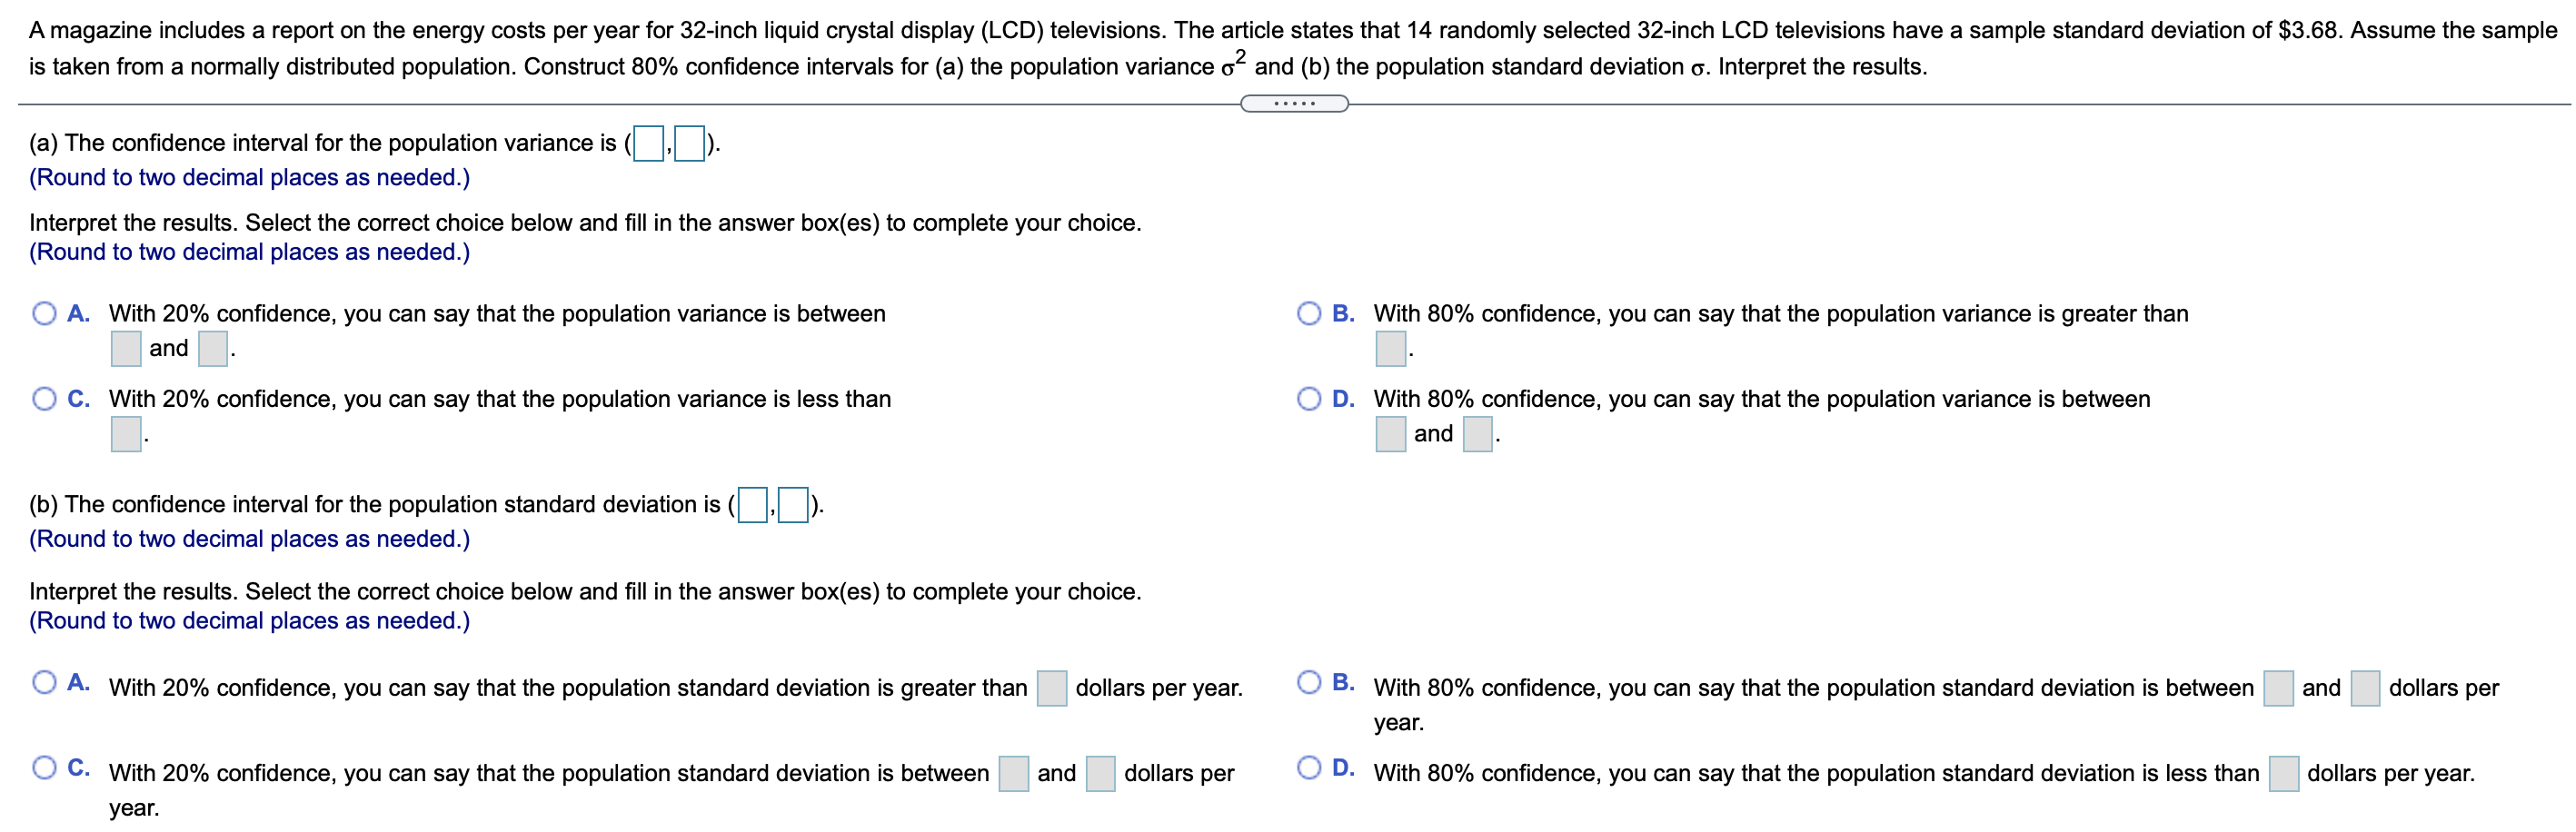The image size is (2576, 832).
Task: Click second answer box in variance option A
Action: tap(213, 349)
